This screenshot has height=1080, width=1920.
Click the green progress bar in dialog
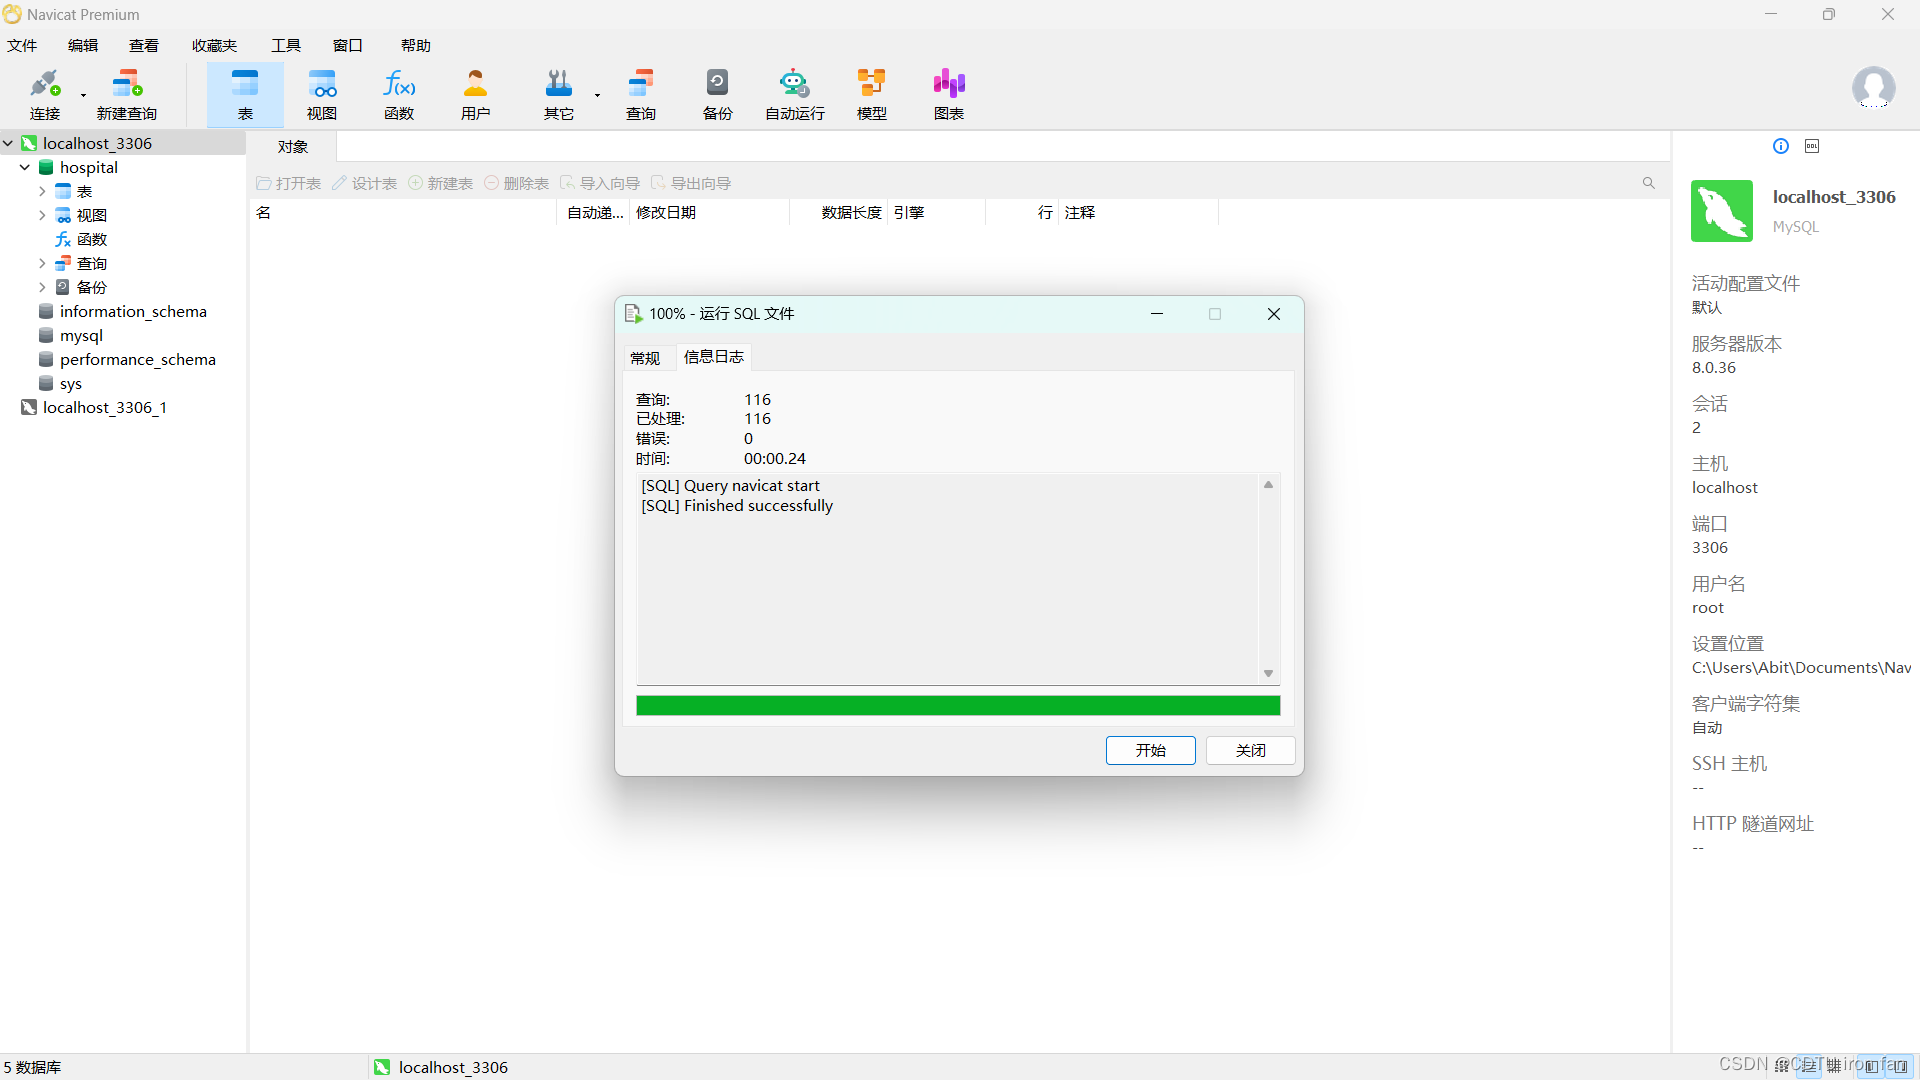[x=958, y=706]
